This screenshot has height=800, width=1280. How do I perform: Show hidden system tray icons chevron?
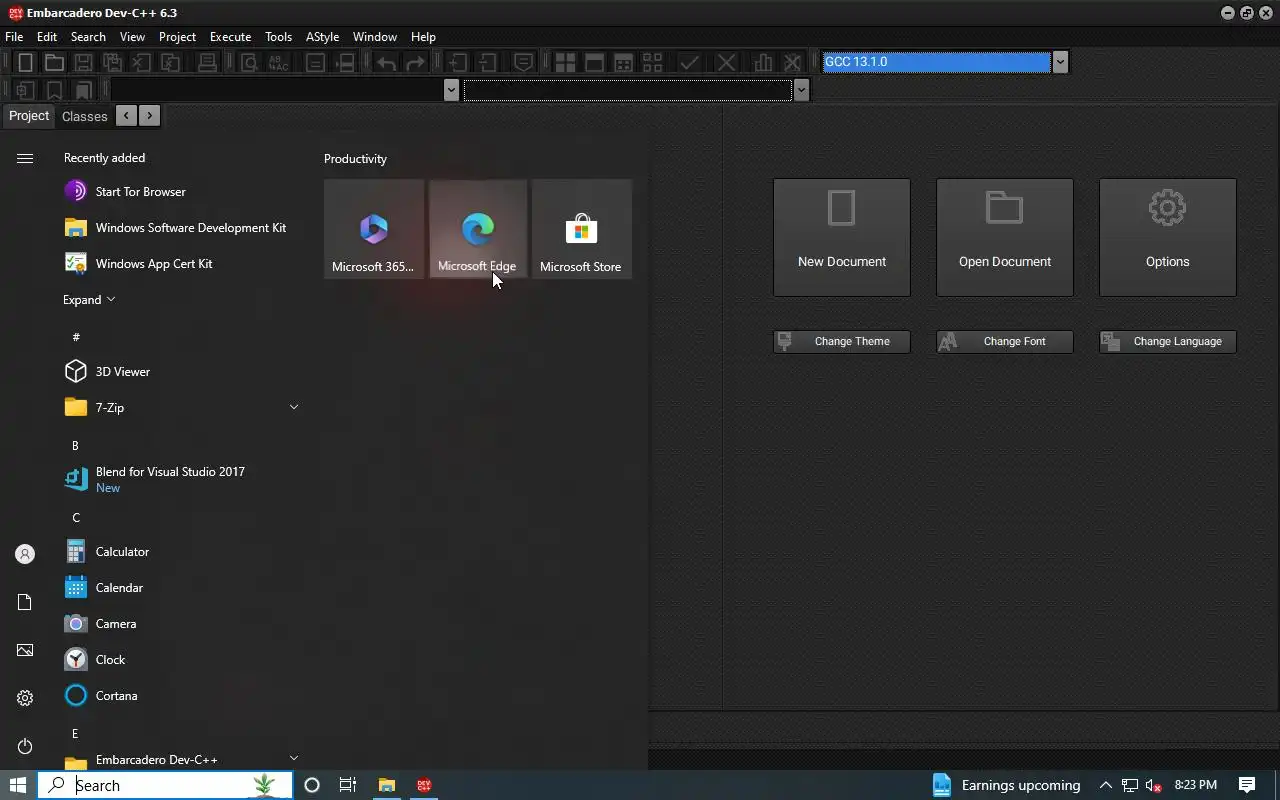[1105, 785]
